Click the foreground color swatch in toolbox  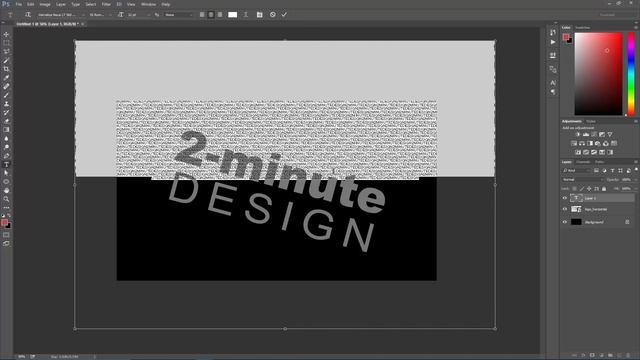click(4, 222)
